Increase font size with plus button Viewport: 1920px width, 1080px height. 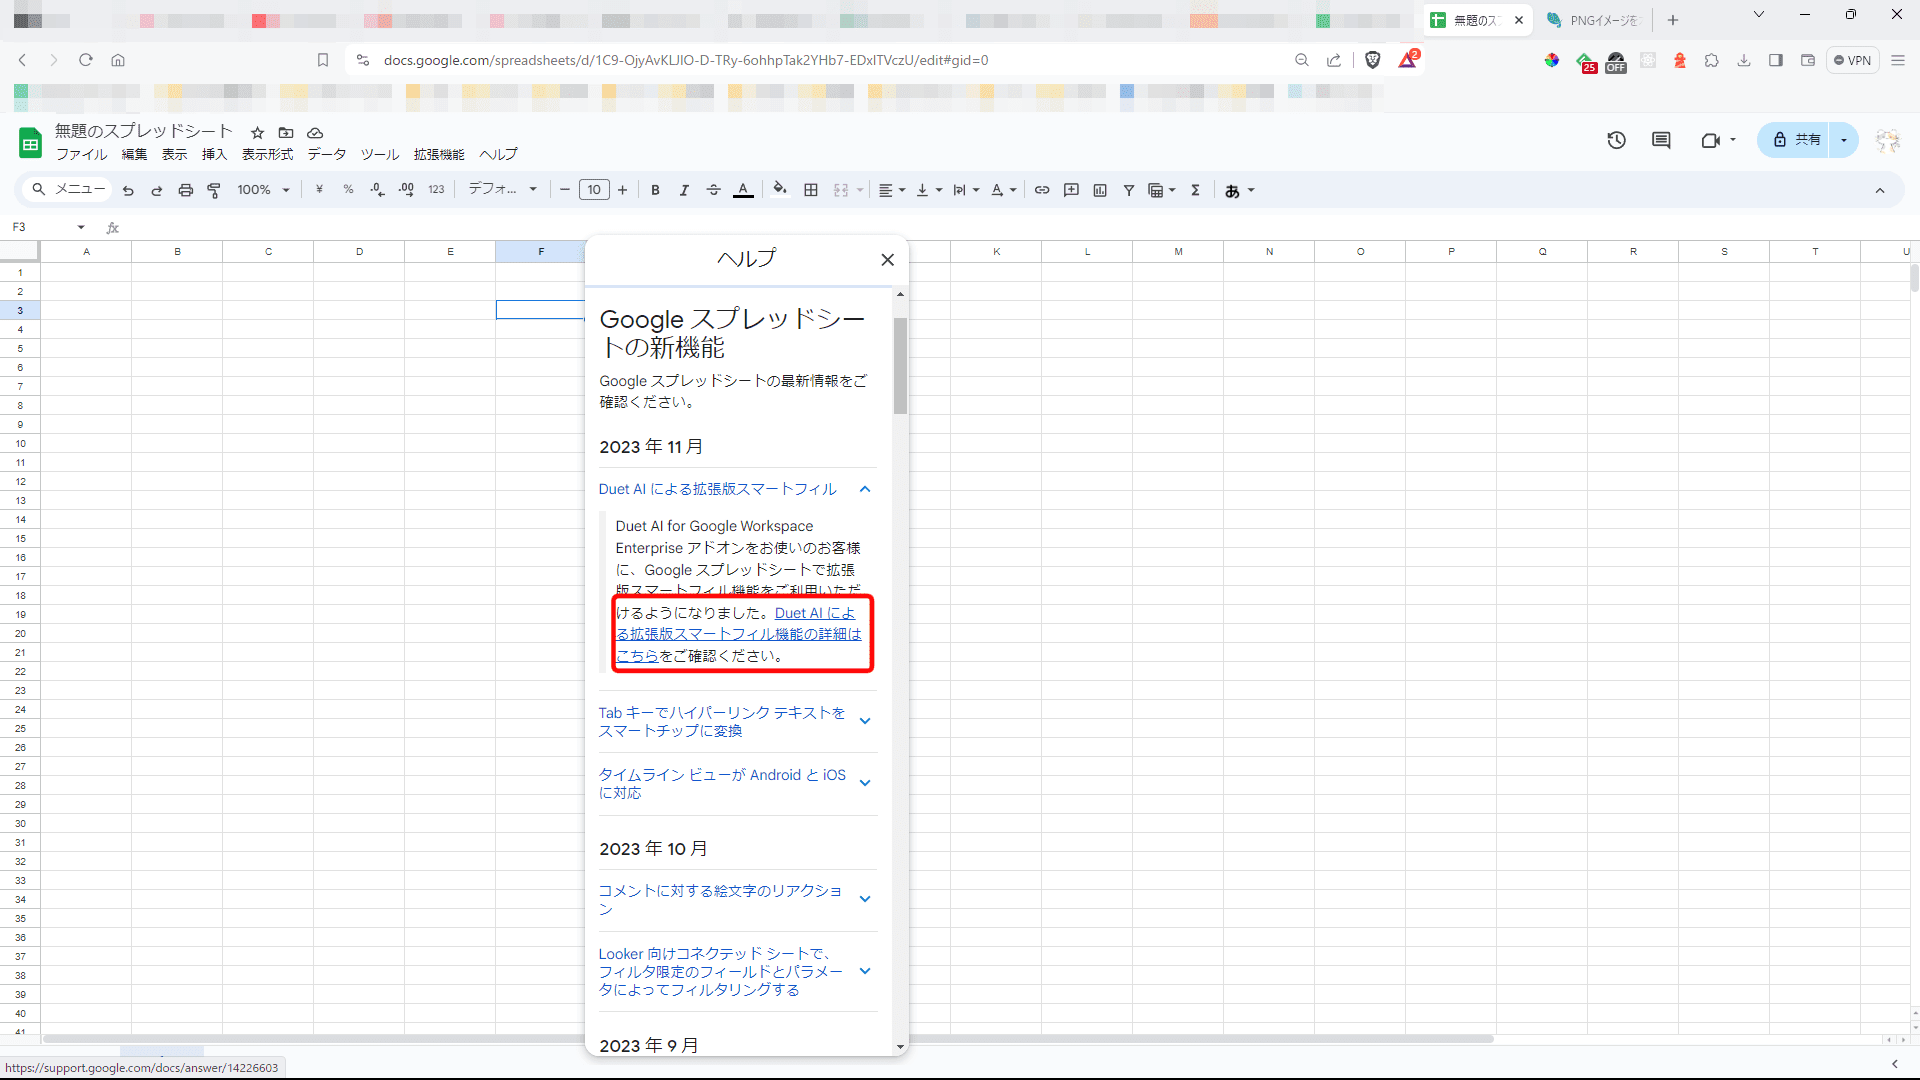click(x=622, y=190)
